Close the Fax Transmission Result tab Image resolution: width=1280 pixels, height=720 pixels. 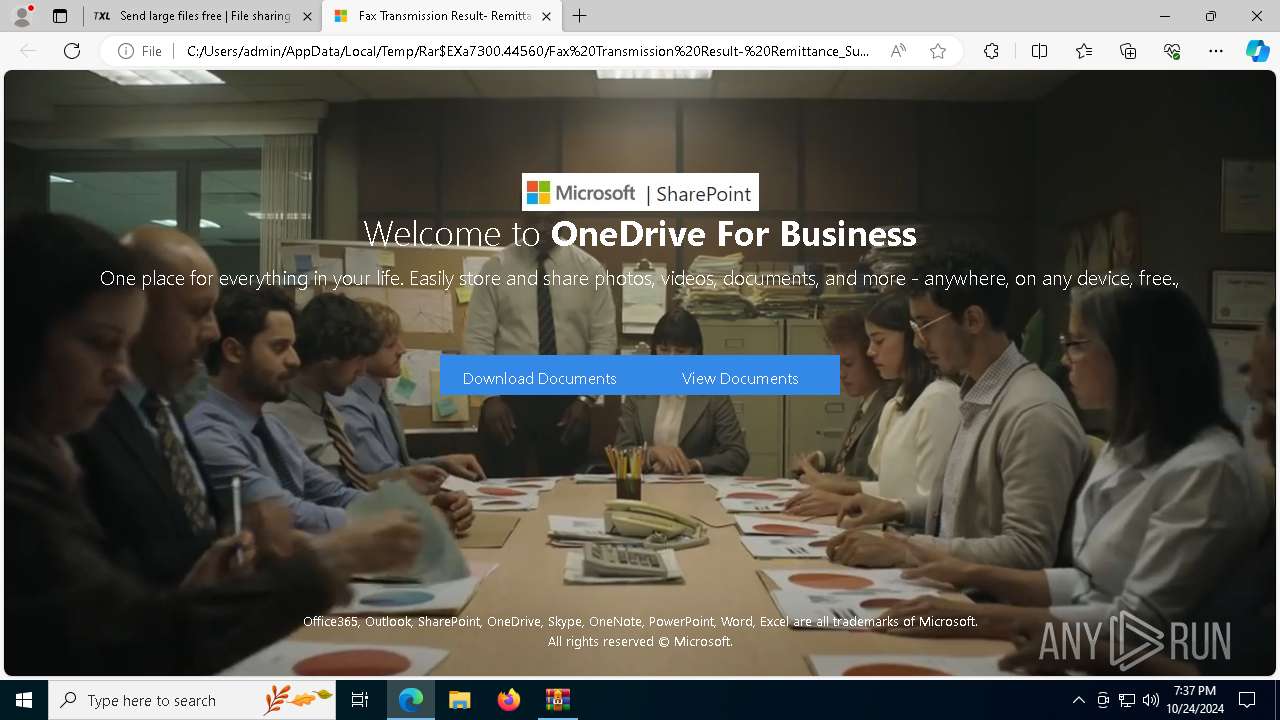546,16
